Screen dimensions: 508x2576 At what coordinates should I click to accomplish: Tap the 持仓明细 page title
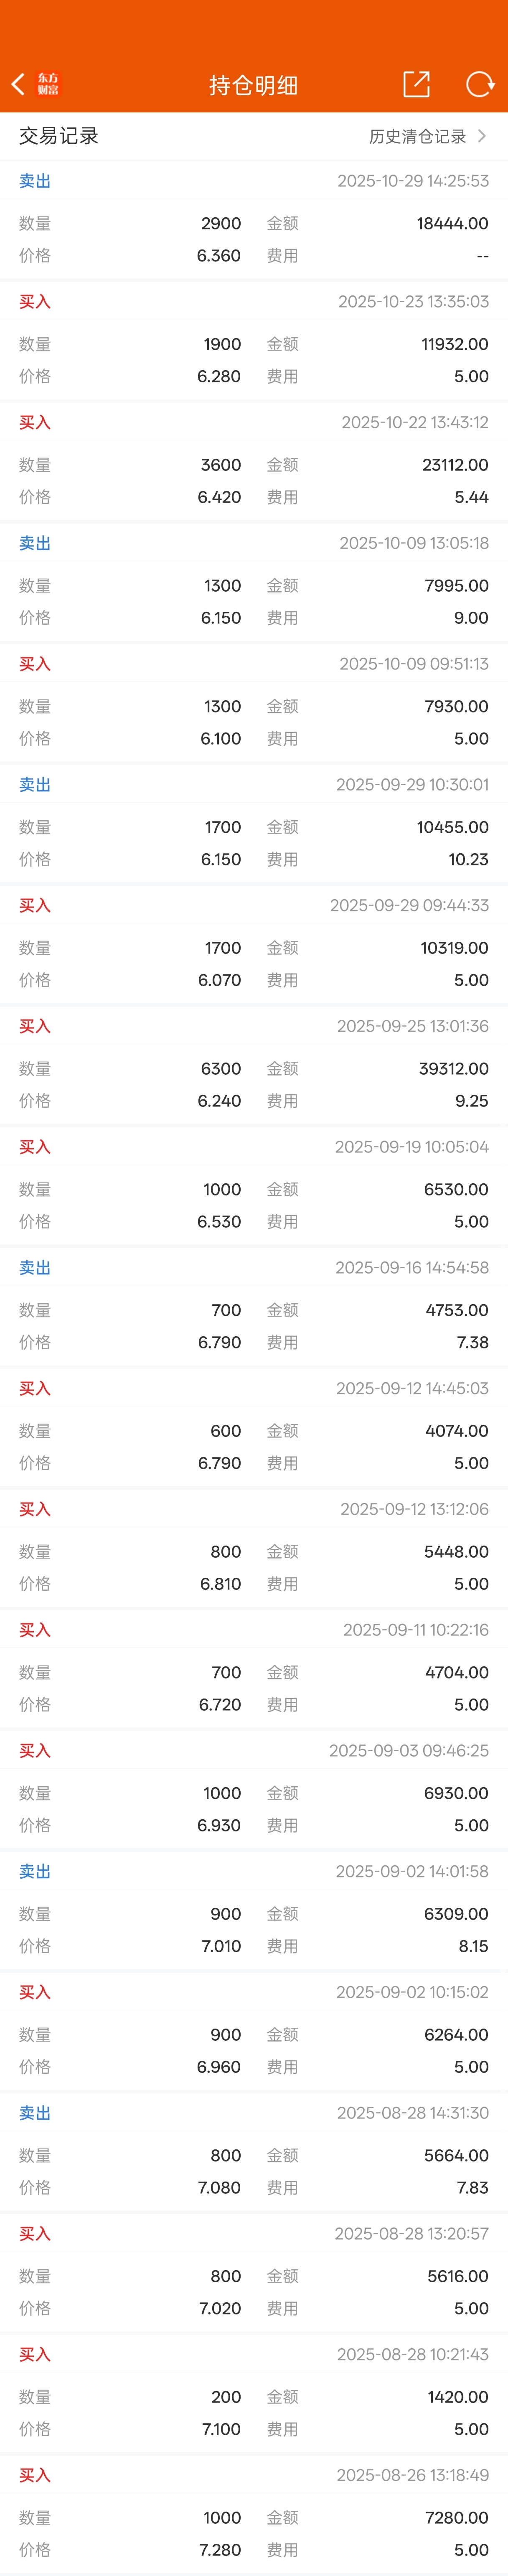pos(254,85)
